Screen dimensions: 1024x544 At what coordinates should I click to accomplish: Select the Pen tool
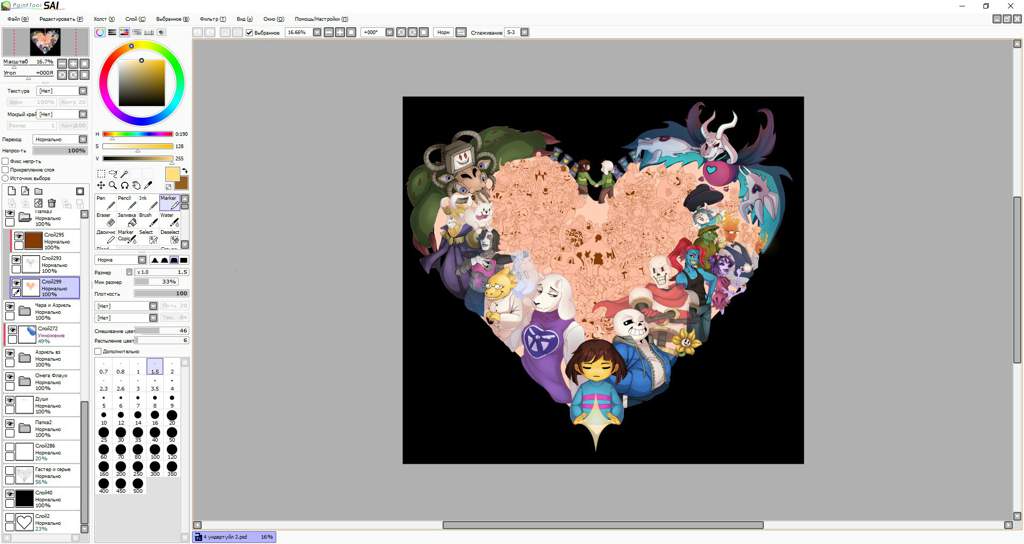(104, 202)
